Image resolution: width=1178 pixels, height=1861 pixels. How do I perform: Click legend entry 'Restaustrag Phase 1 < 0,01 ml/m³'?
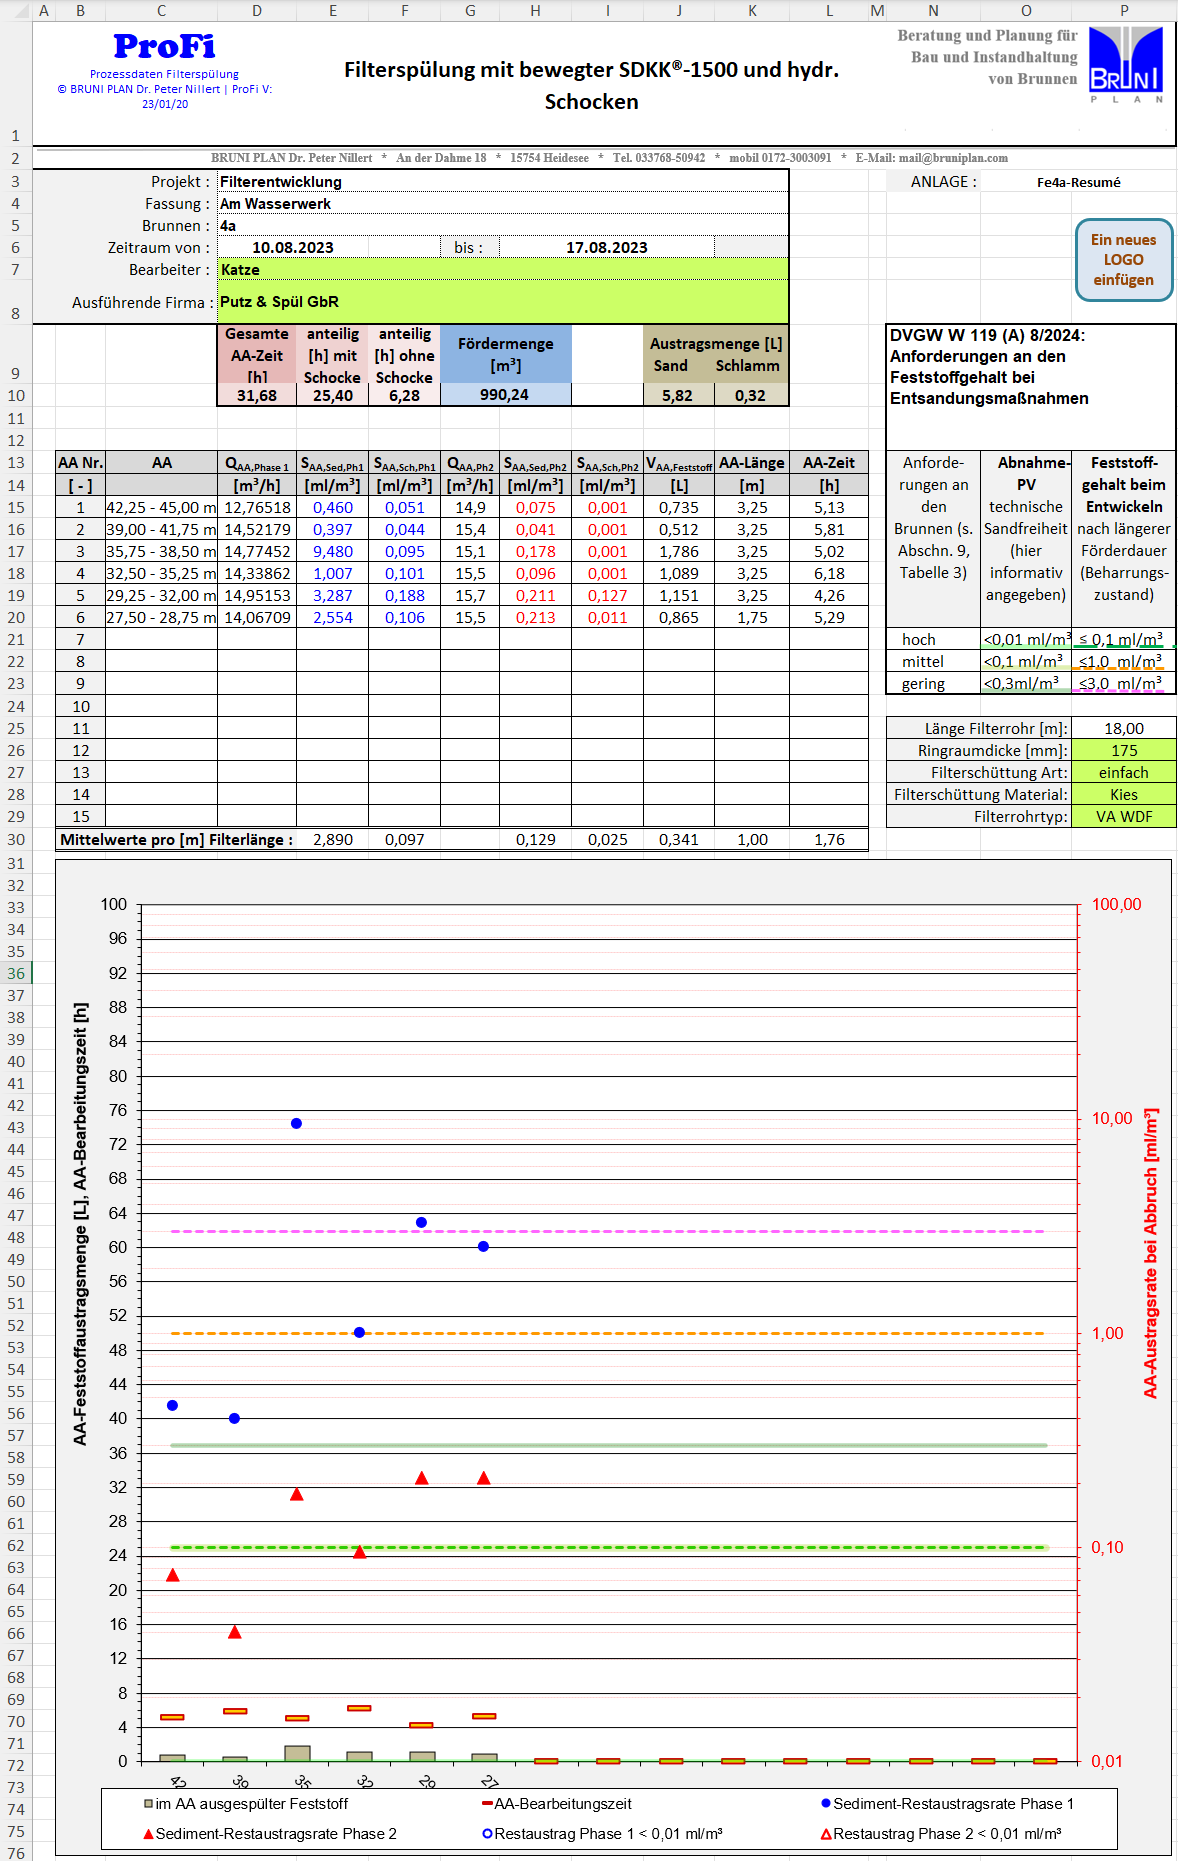[602, 1834]
